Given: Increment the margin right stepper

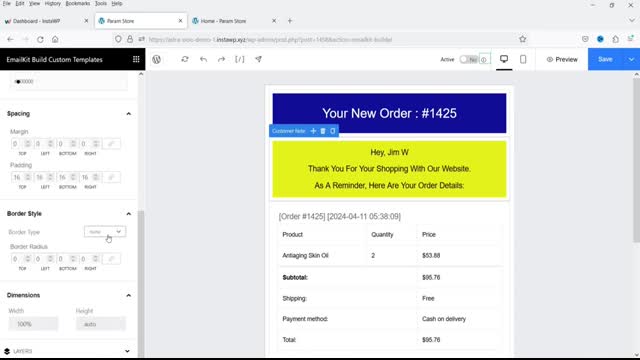Looking at the screenshot, I should (x=96, y=142).
